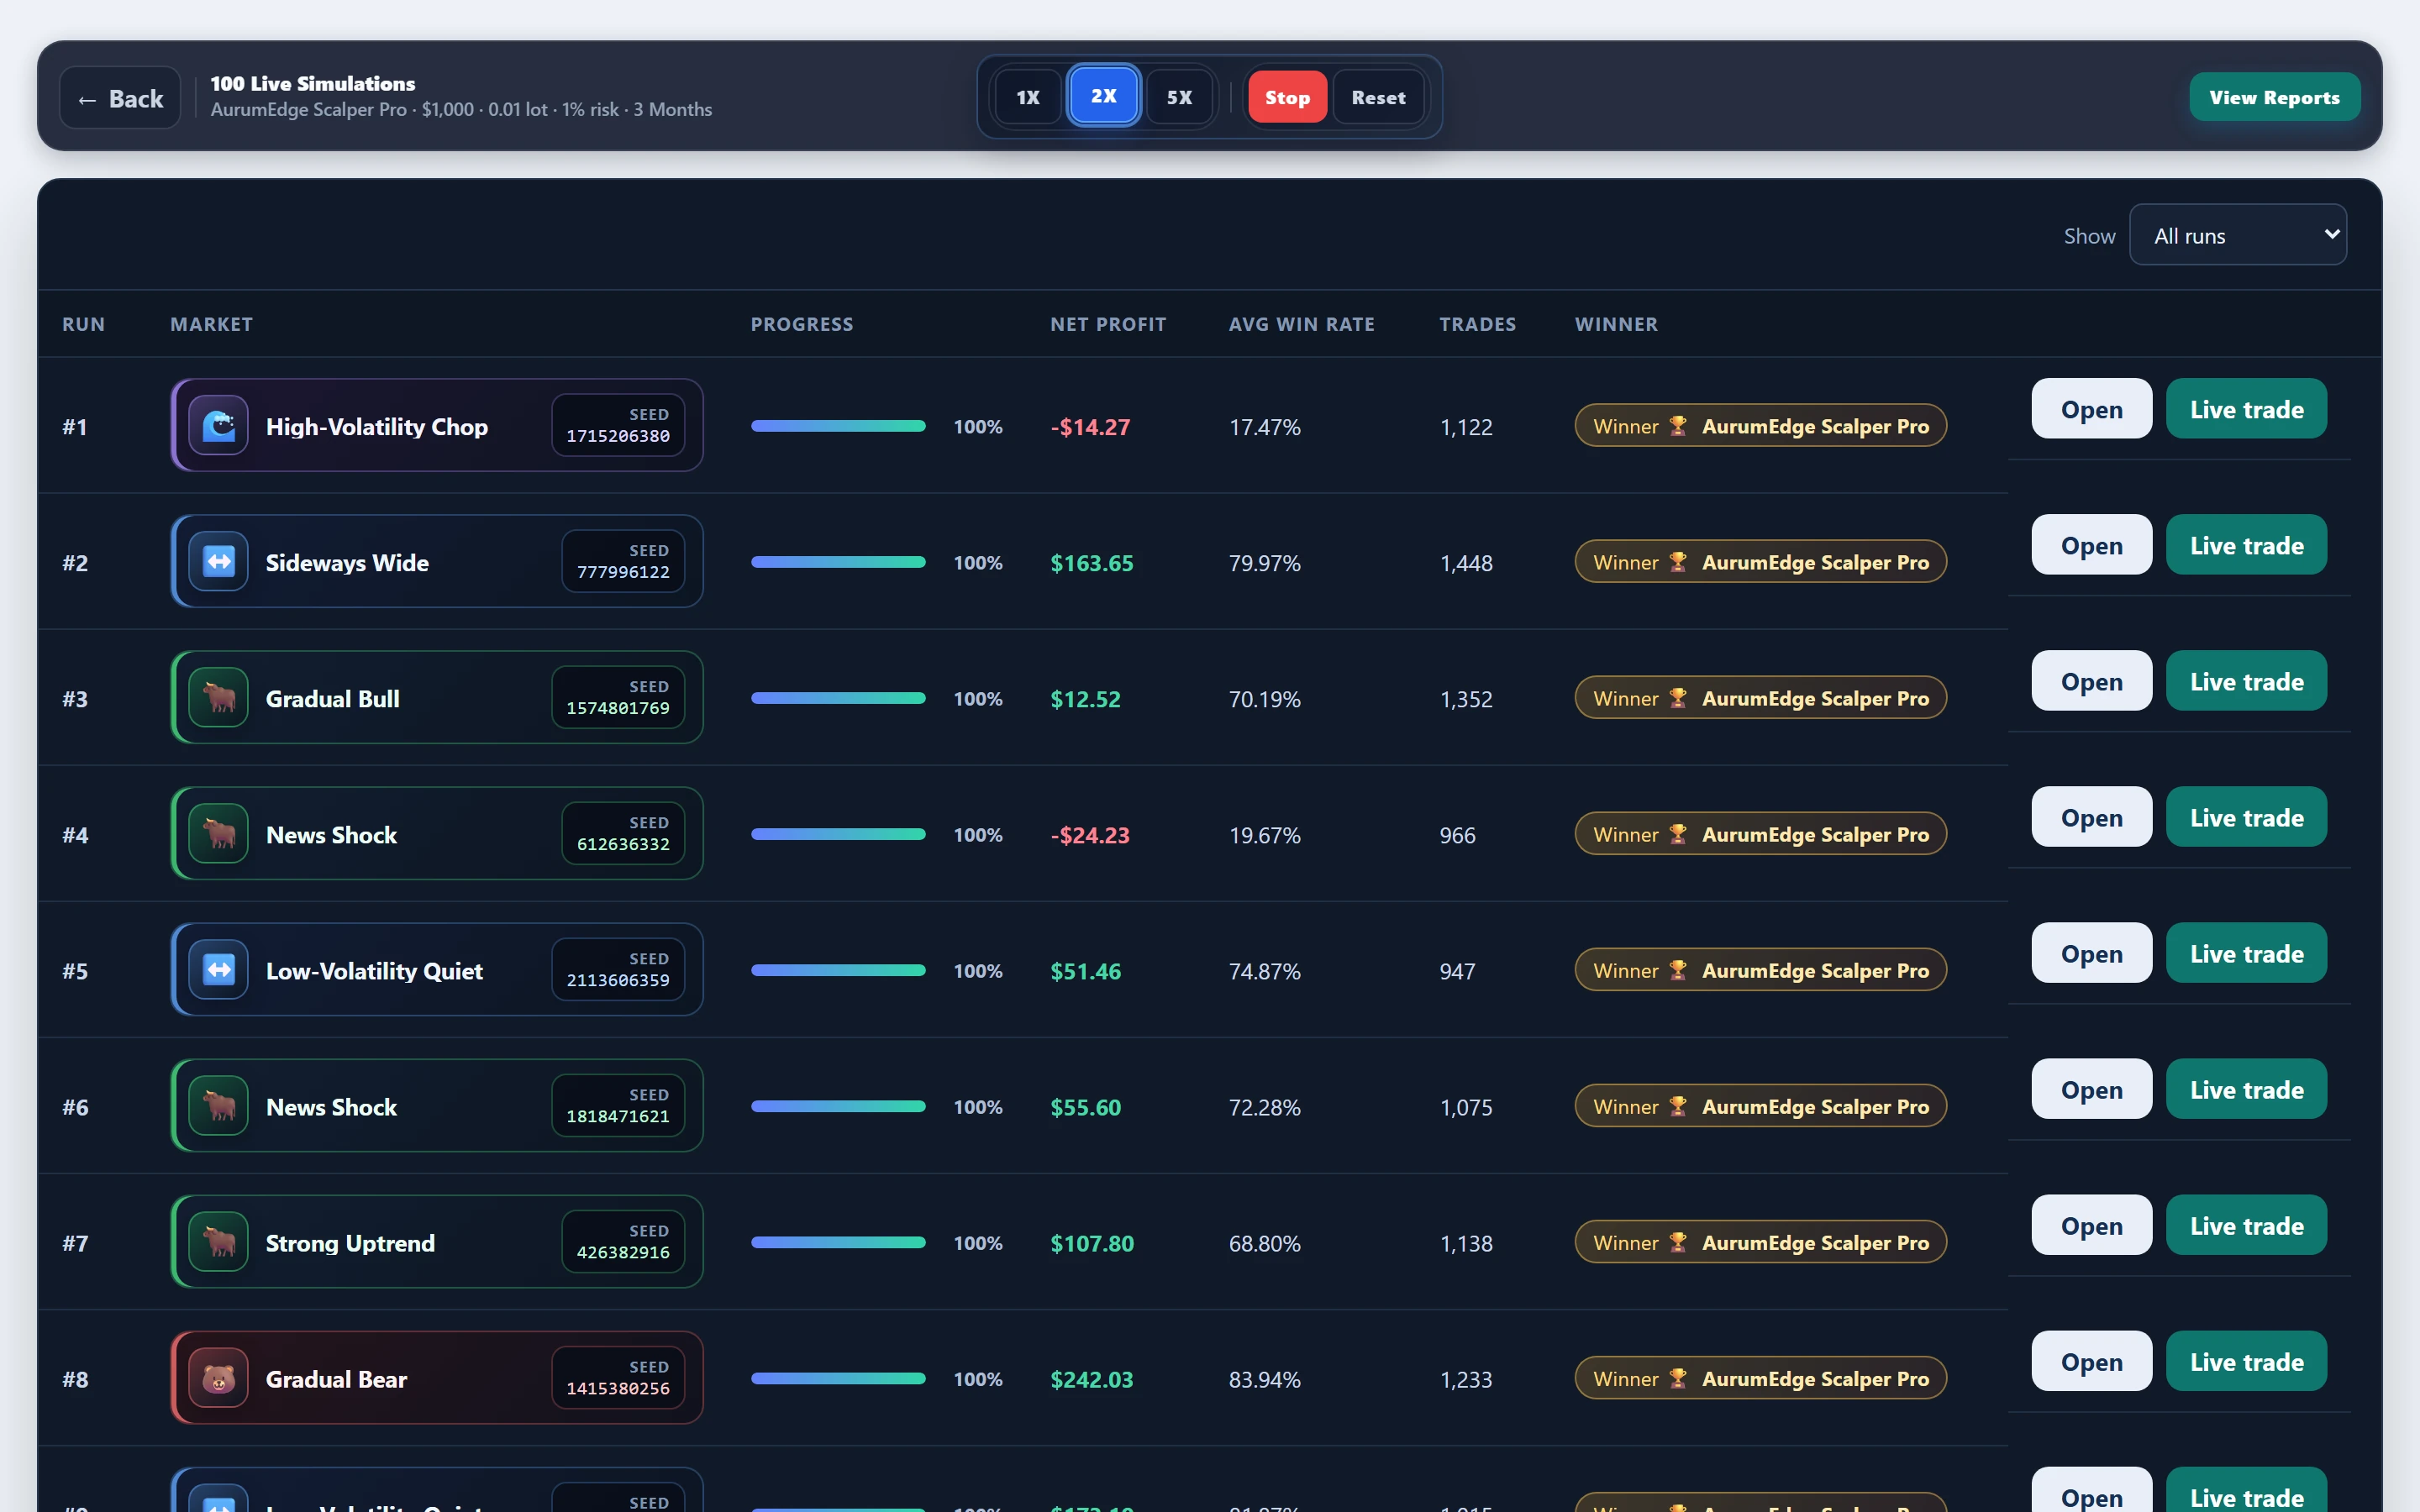Screen dimensions: 2420x1512
Task: Click the Low-Volatility Quiet icon in run #5
Action: coord(218,970)
